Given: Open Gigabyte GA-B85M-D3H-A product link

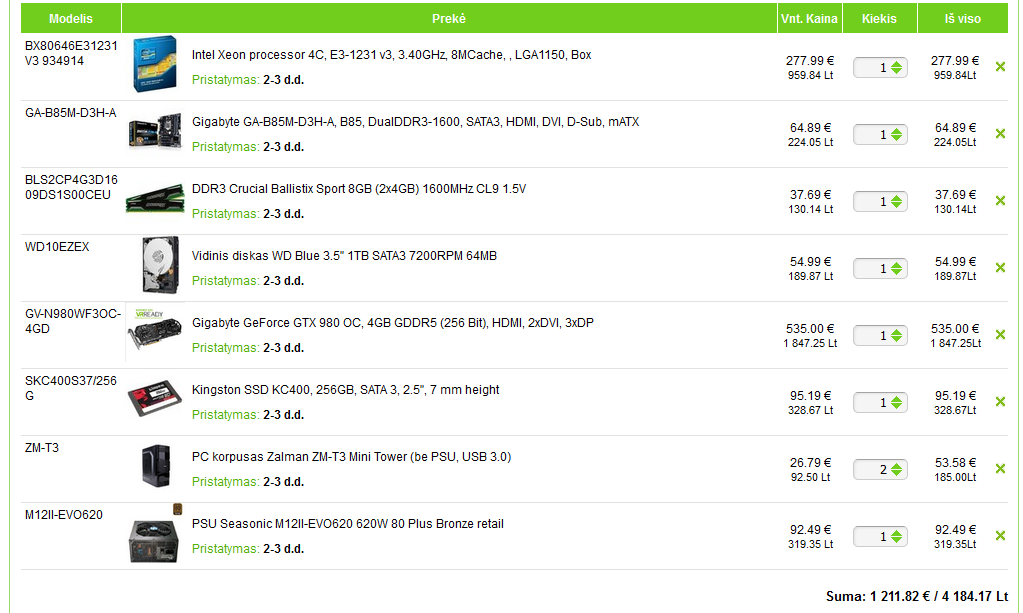Looking at the screenshot, I should [x=416, y=122].
